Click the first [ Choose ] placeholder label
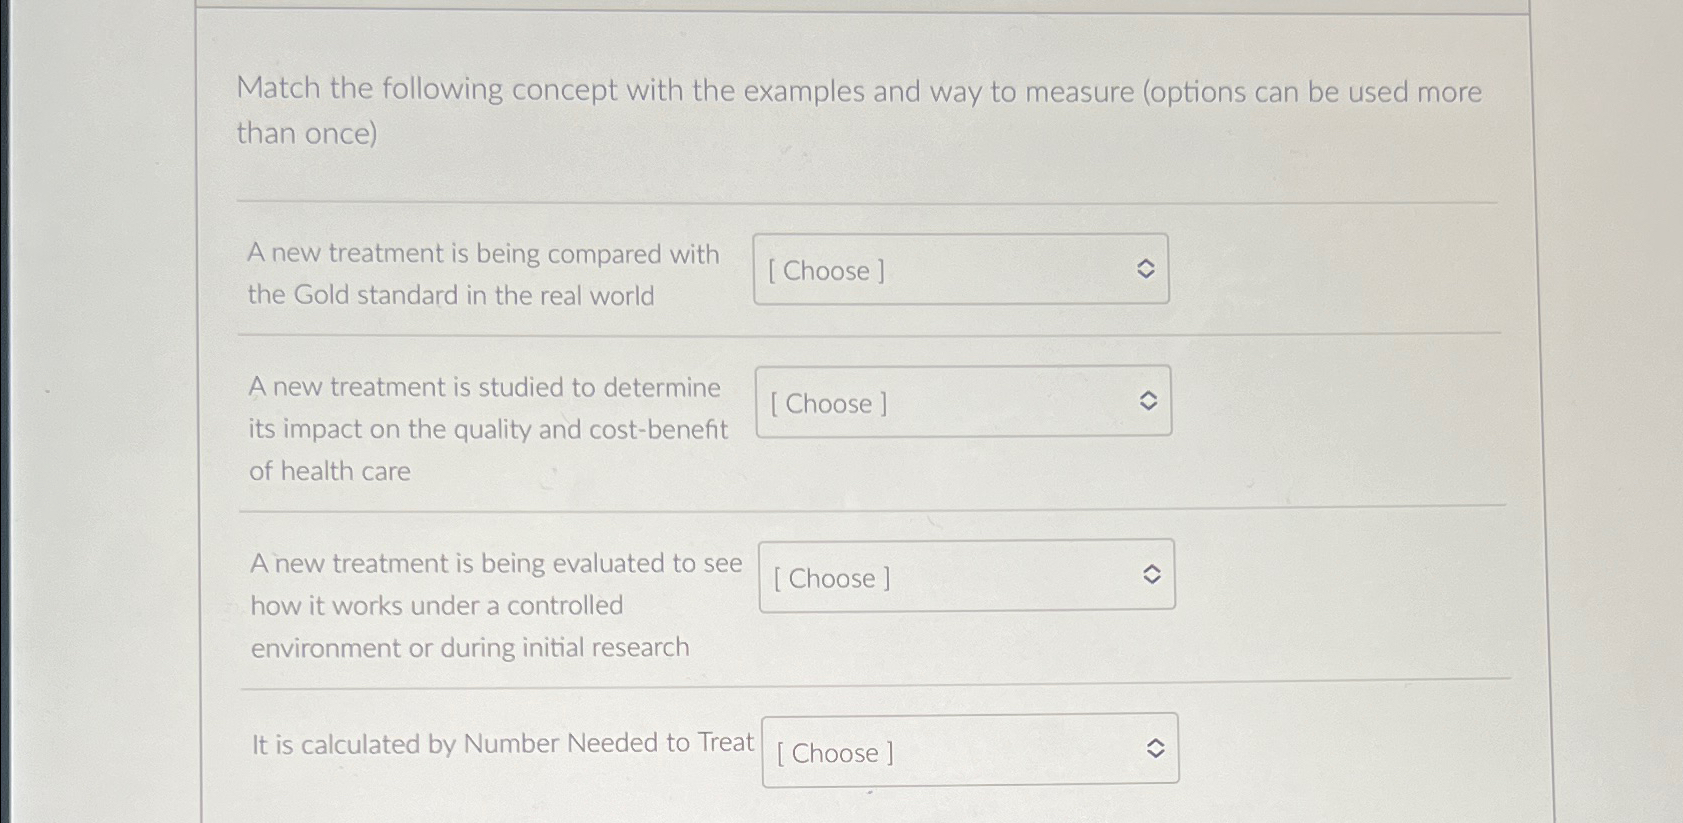The height and width of the screenshot is (823, 1683). point(825,272)
